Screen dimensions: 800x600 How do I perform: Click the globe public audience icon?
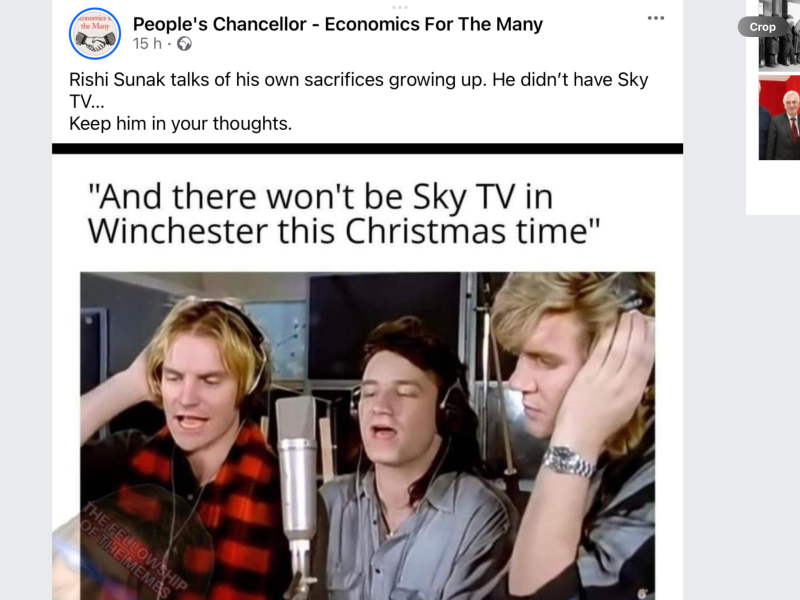click(184, 44)
